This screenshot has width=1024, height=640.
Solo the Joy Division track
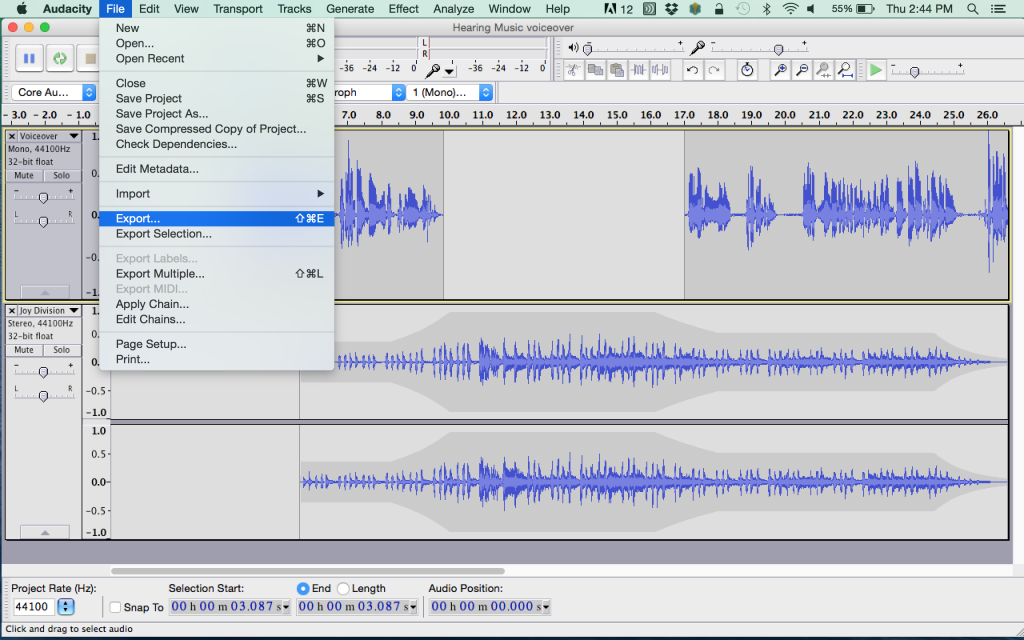pyautogui.click(x=61, y=350)
